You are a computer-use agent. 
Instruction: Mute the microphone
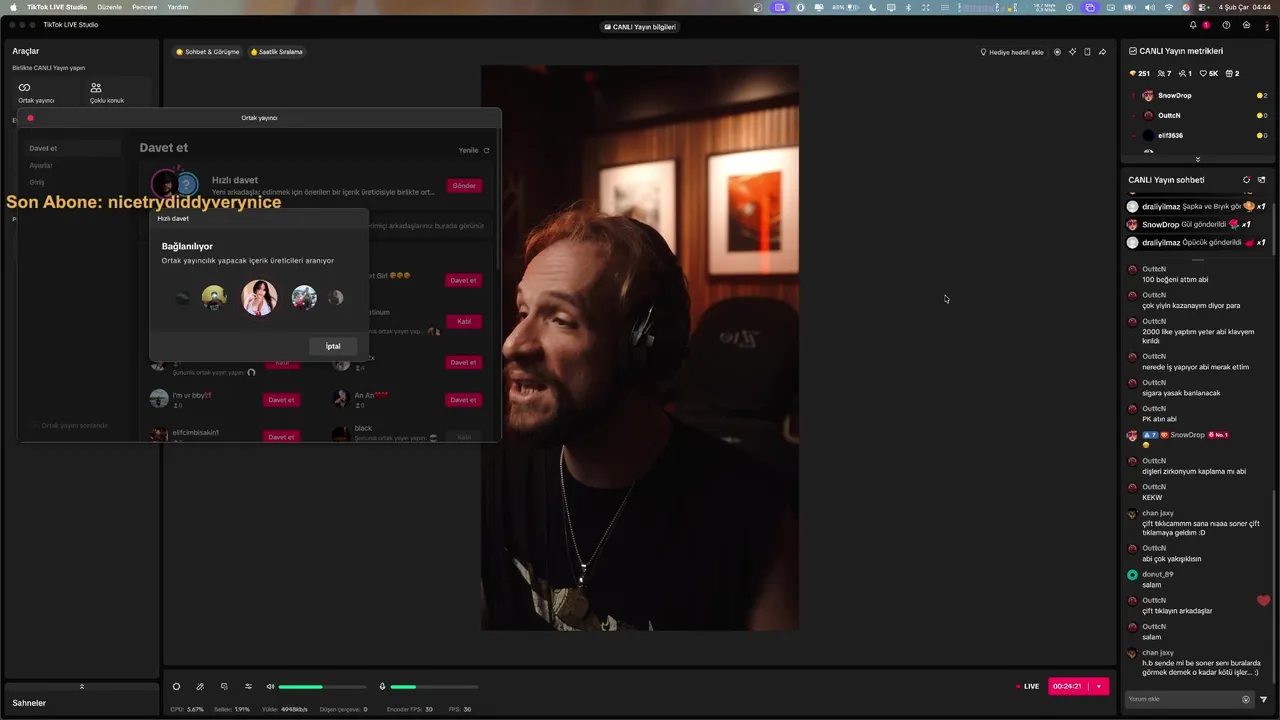pyautogui.click(x=382, y=686)
